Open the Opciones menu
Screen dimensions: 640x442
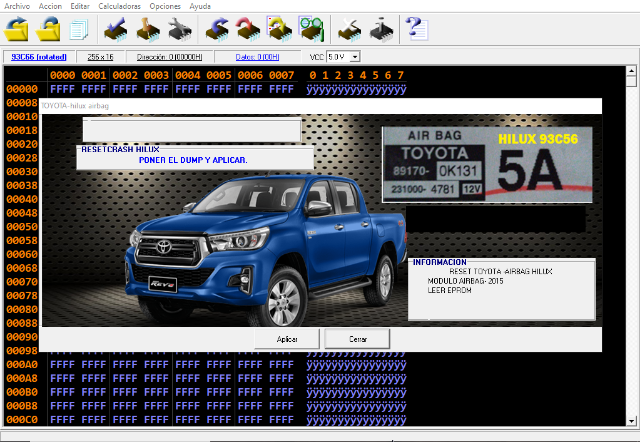coord(165,6)
